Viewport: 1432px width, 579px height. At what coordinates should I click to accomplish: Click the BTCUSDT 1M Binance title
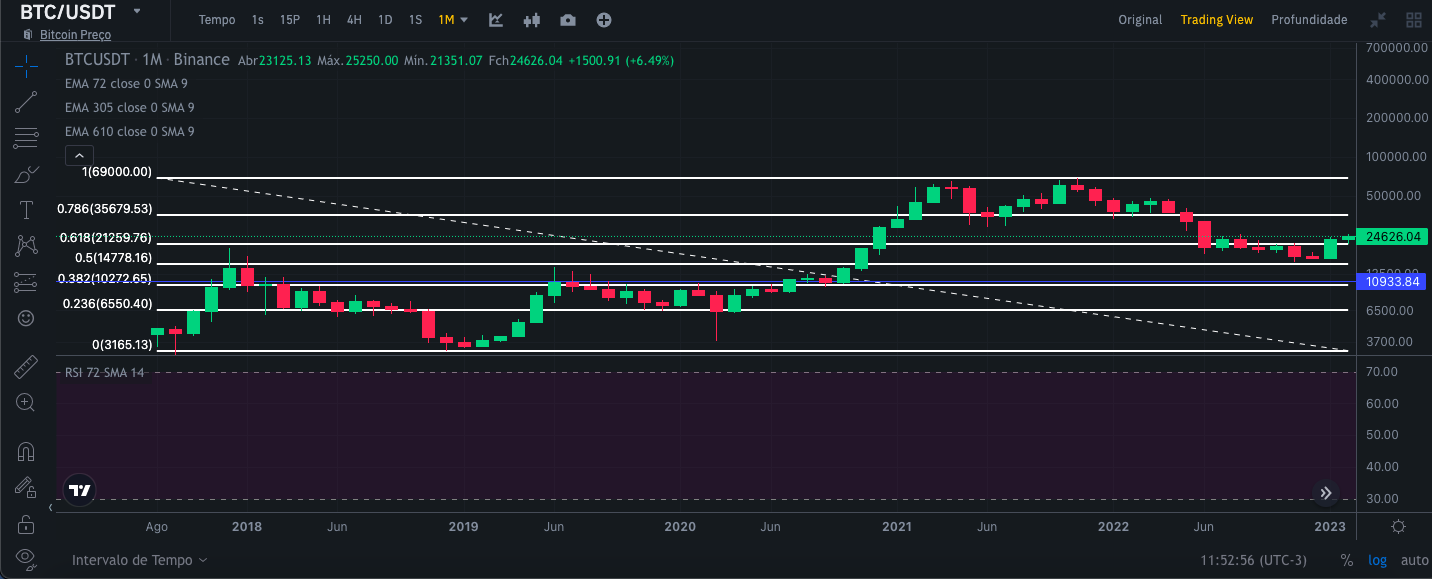(x=147, y=60)
